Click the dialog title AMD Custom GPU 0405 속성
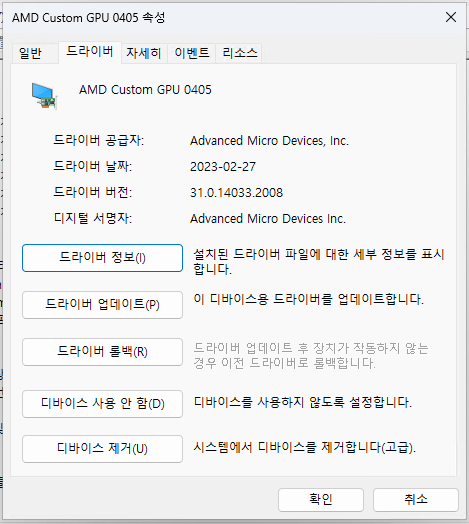The height and width of the screenshot is (524, 469). 88,18
